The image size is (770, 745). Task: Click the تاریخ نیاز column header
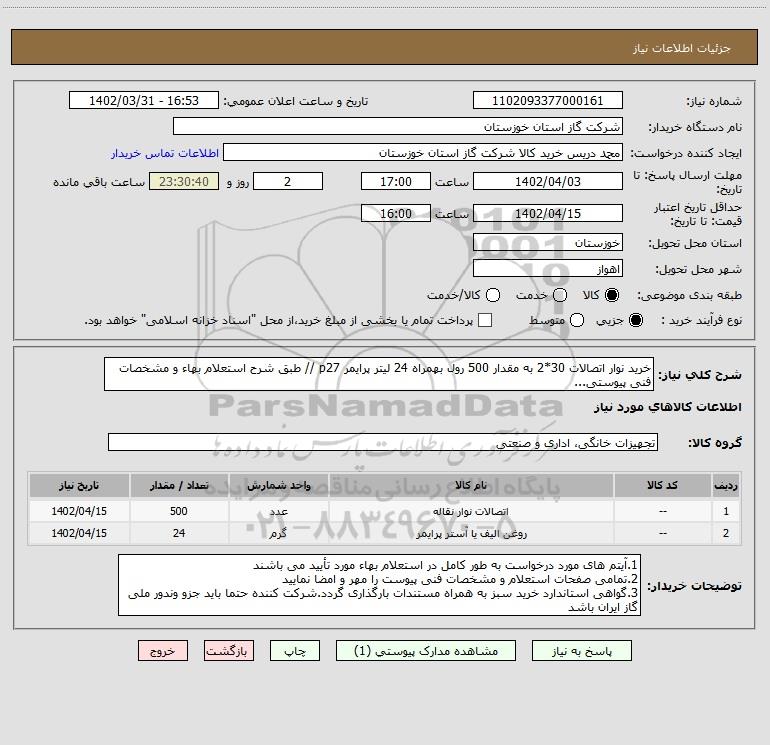pos(79,485)
